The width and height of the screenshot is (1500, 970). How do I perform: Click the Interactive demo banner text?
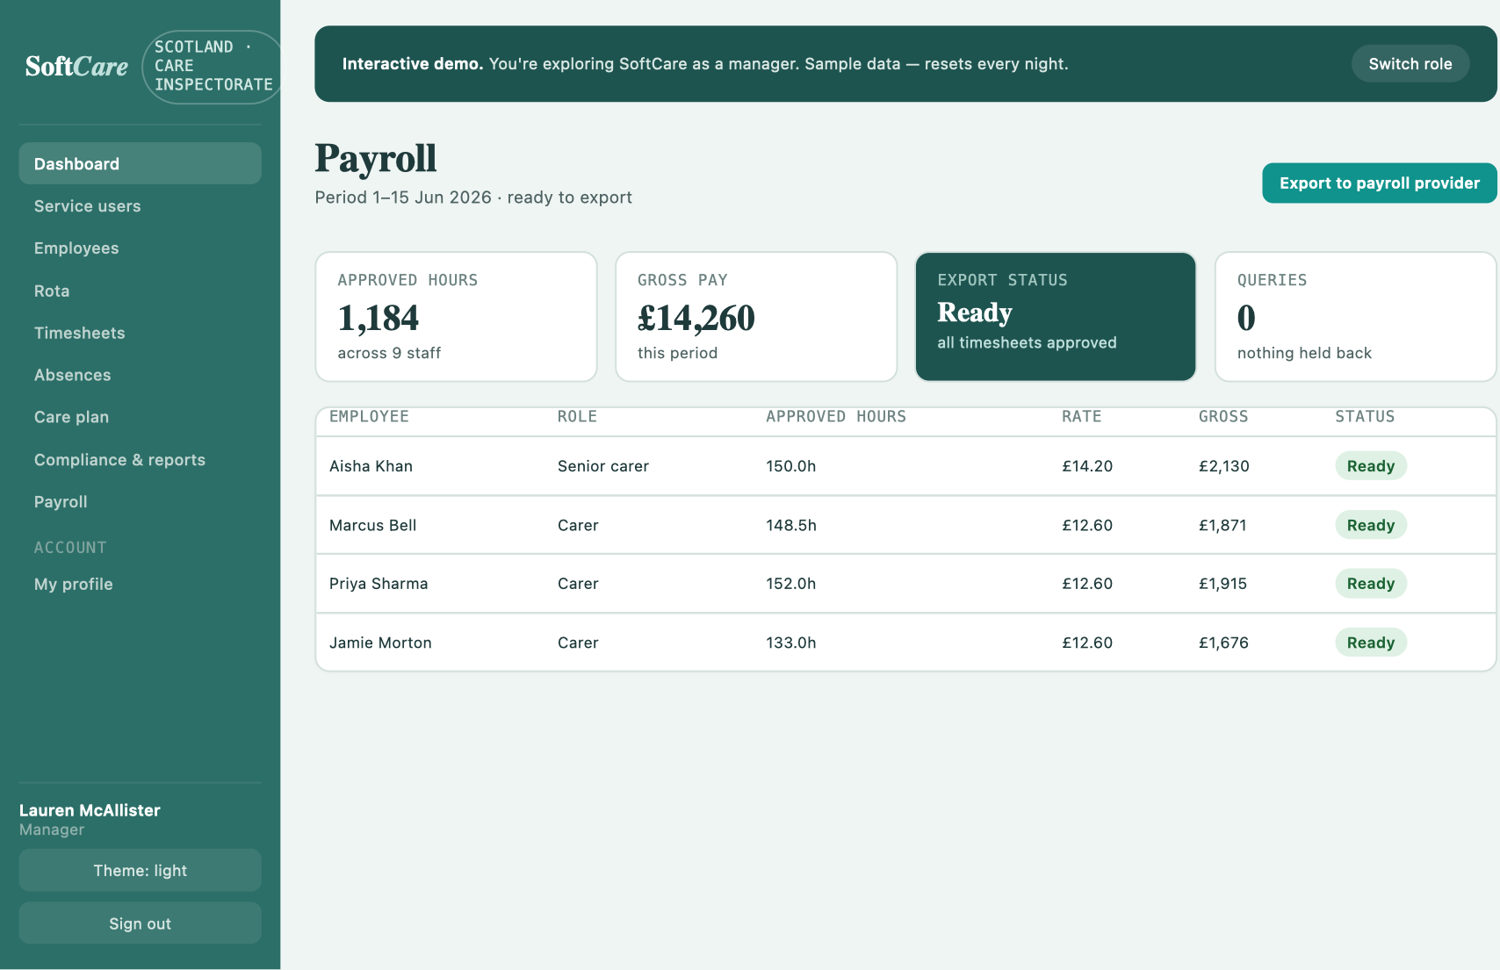(705, 64)
